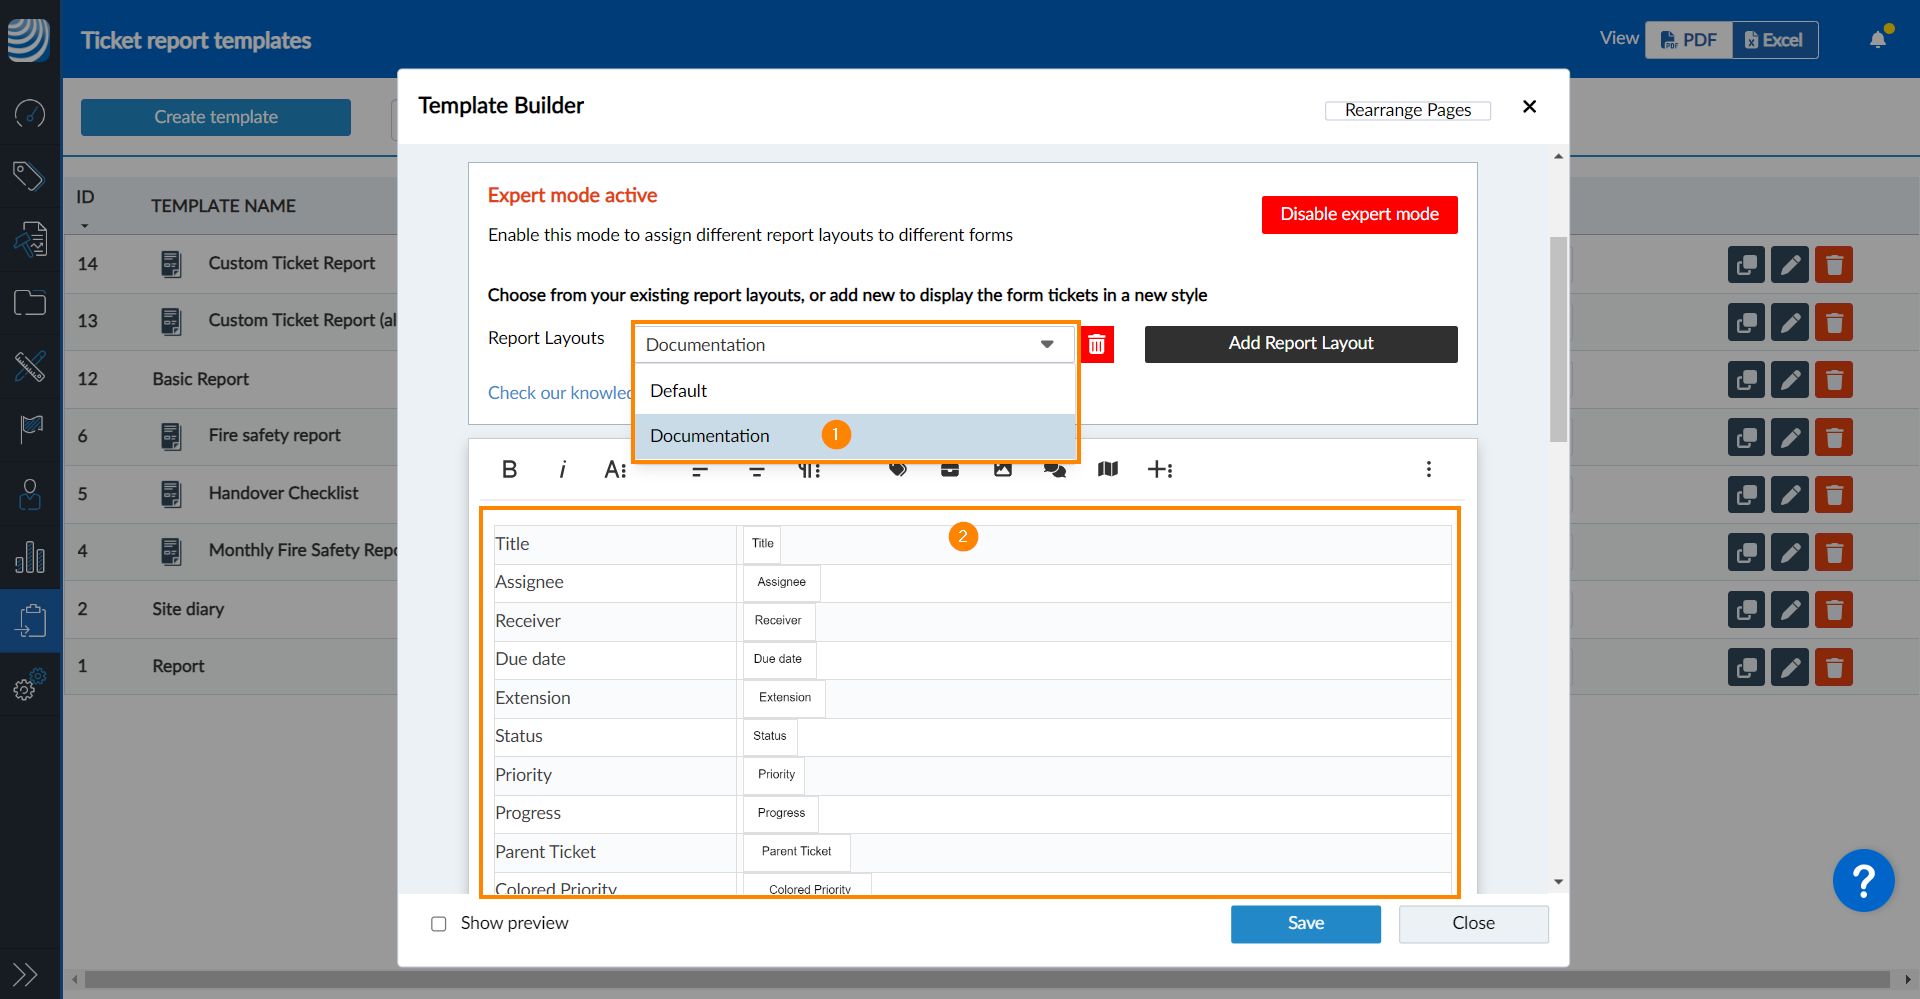Select Default from layout options
1920x999 pixels.
(x=678, y=391)
